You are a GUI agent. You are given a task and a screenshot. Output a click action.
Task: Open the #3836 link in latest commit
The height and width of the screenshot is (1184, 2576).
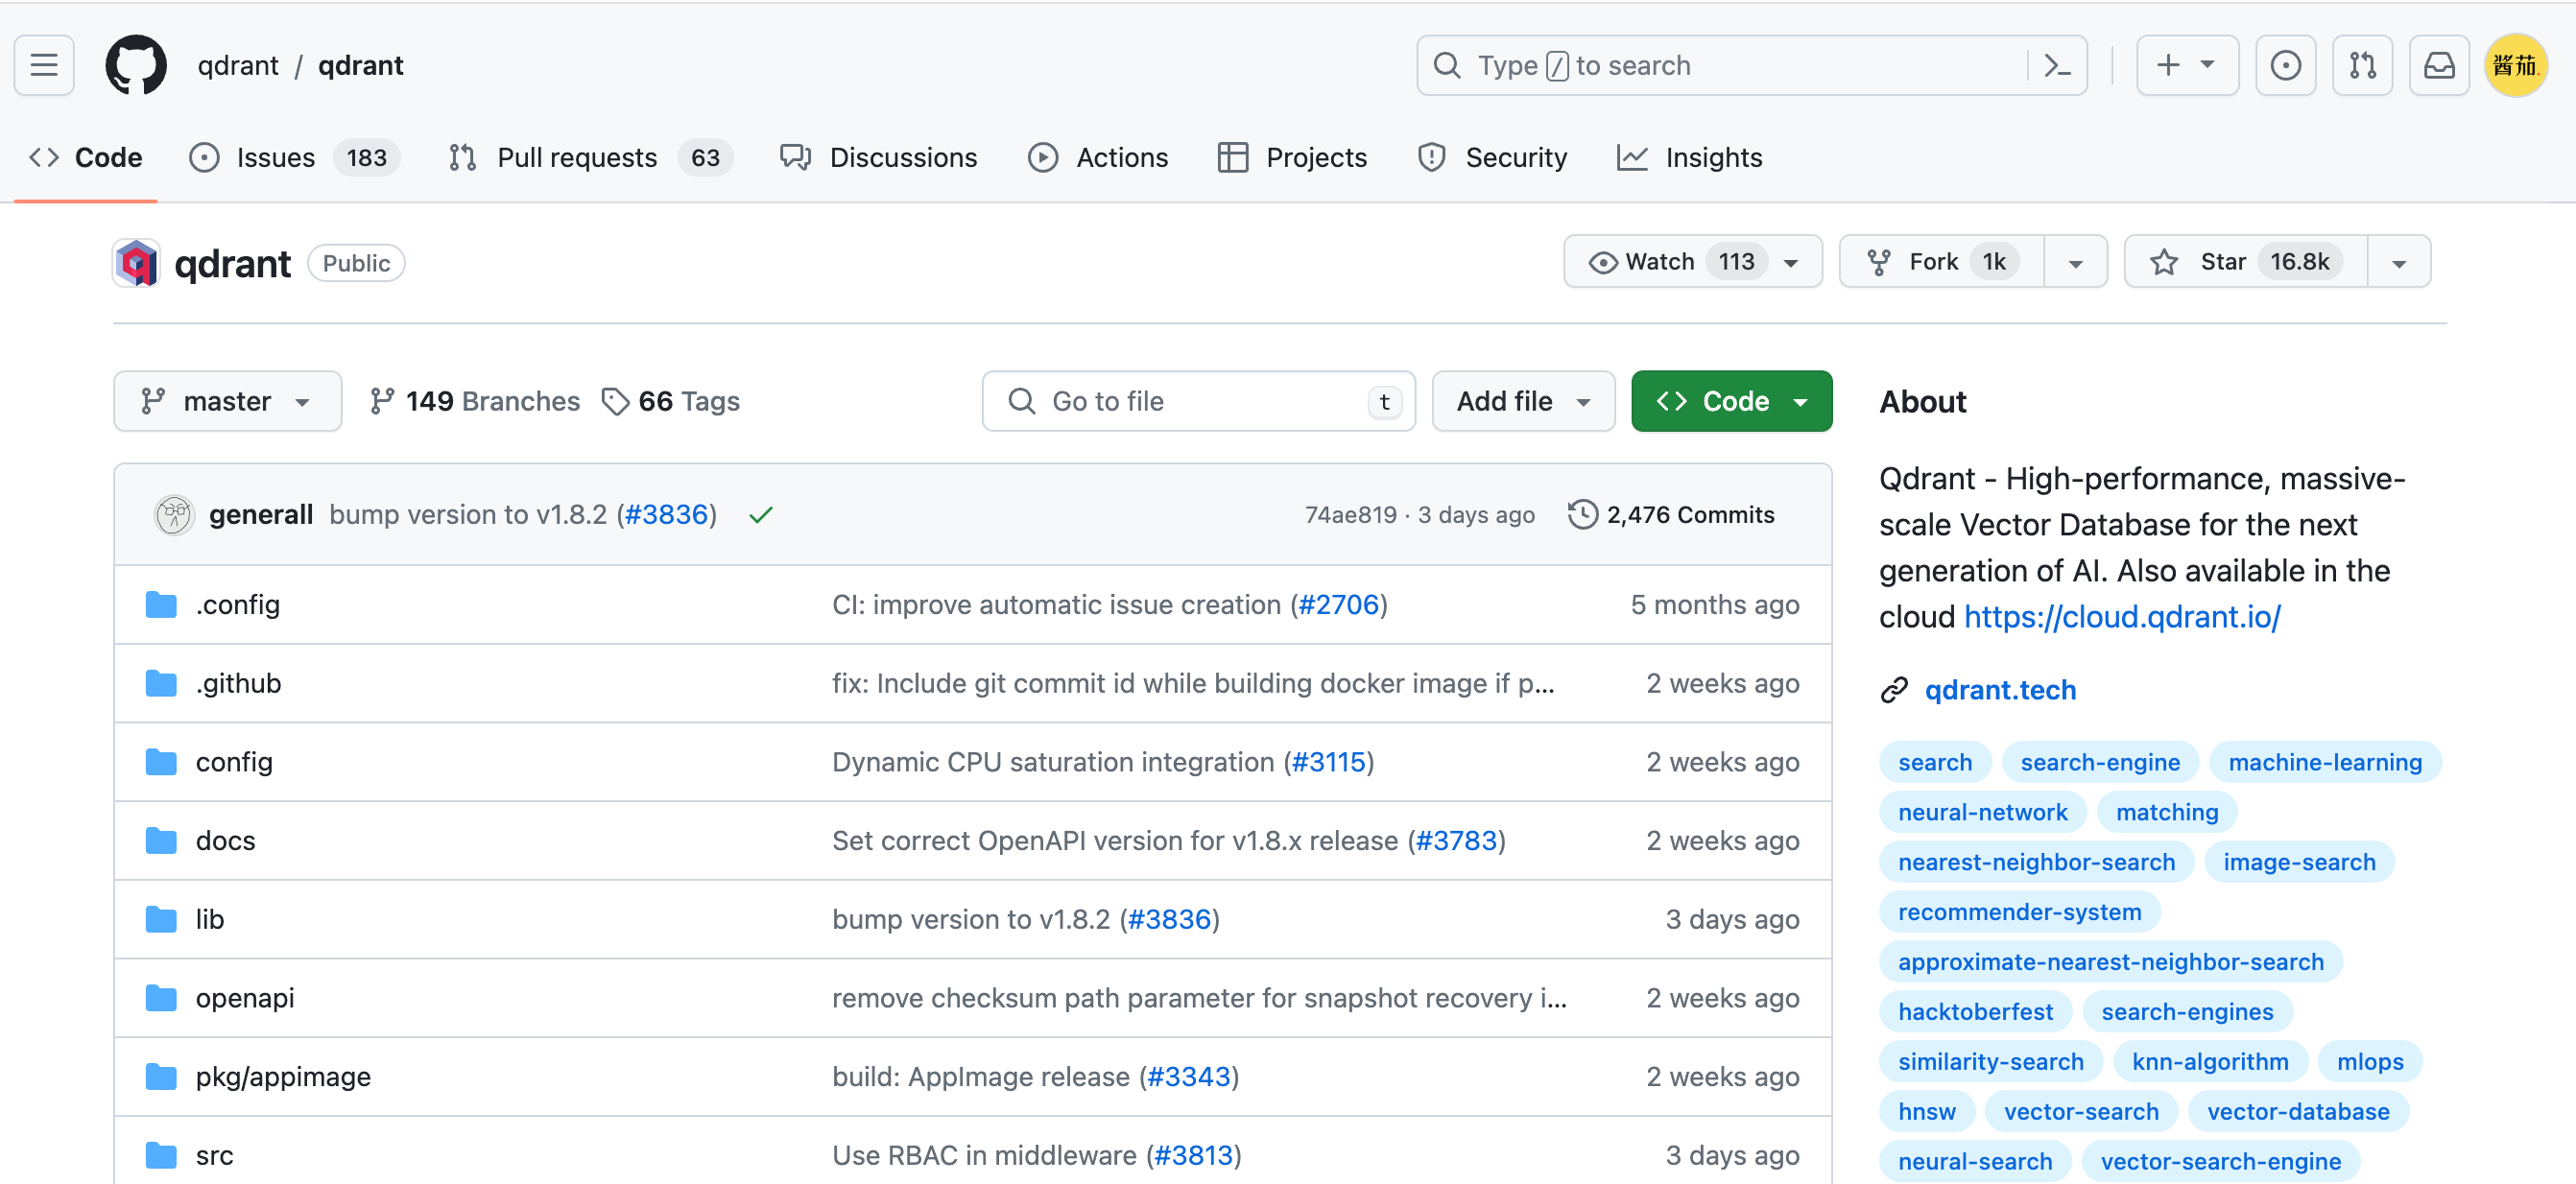point(666,515)
